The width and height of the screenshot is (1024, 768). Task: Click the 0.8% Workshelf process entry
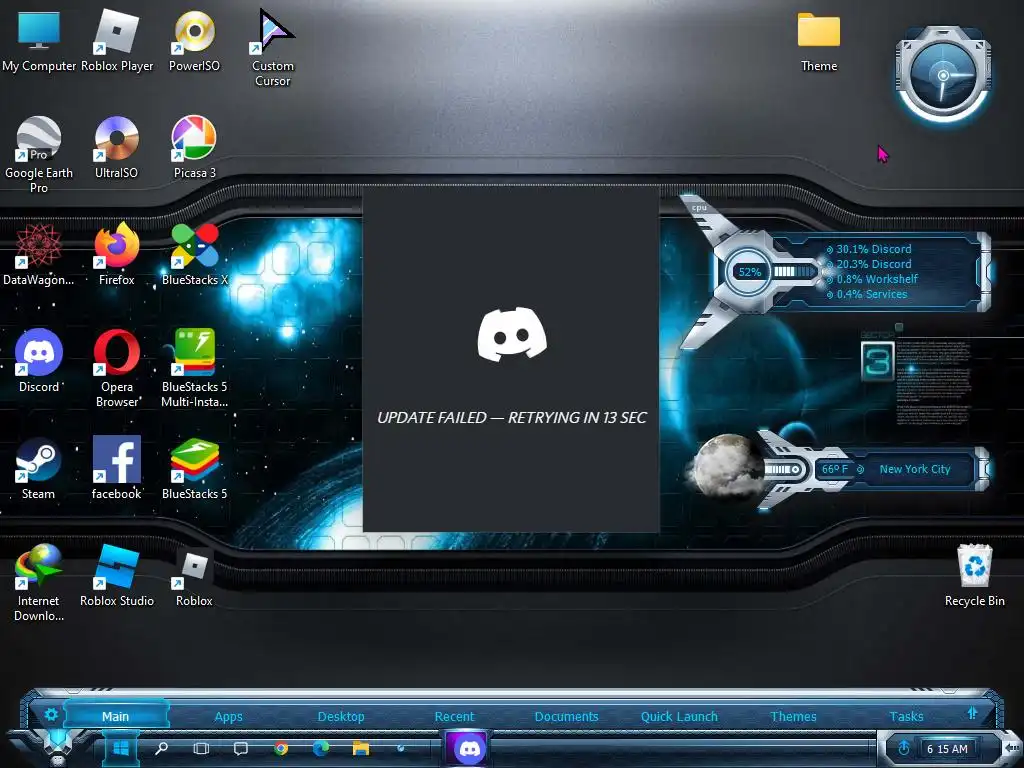(872, 279)
